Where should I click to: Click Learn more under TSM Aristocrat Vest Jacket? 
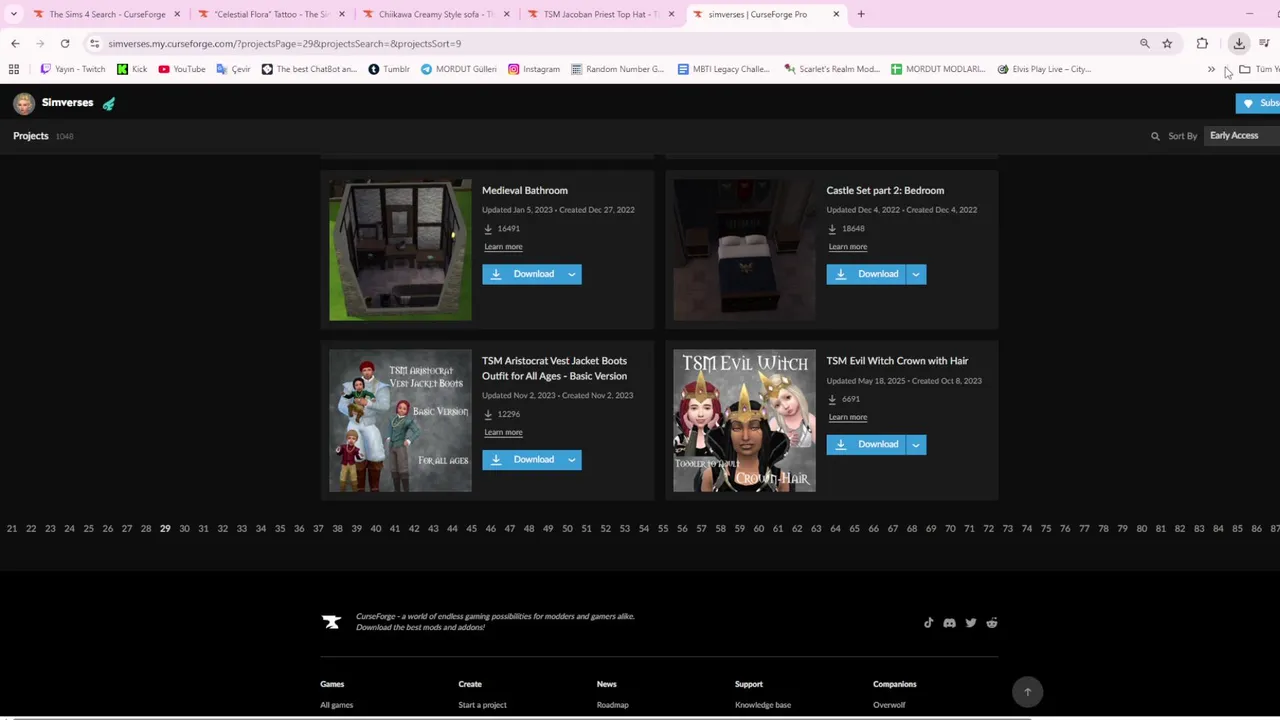503,432
